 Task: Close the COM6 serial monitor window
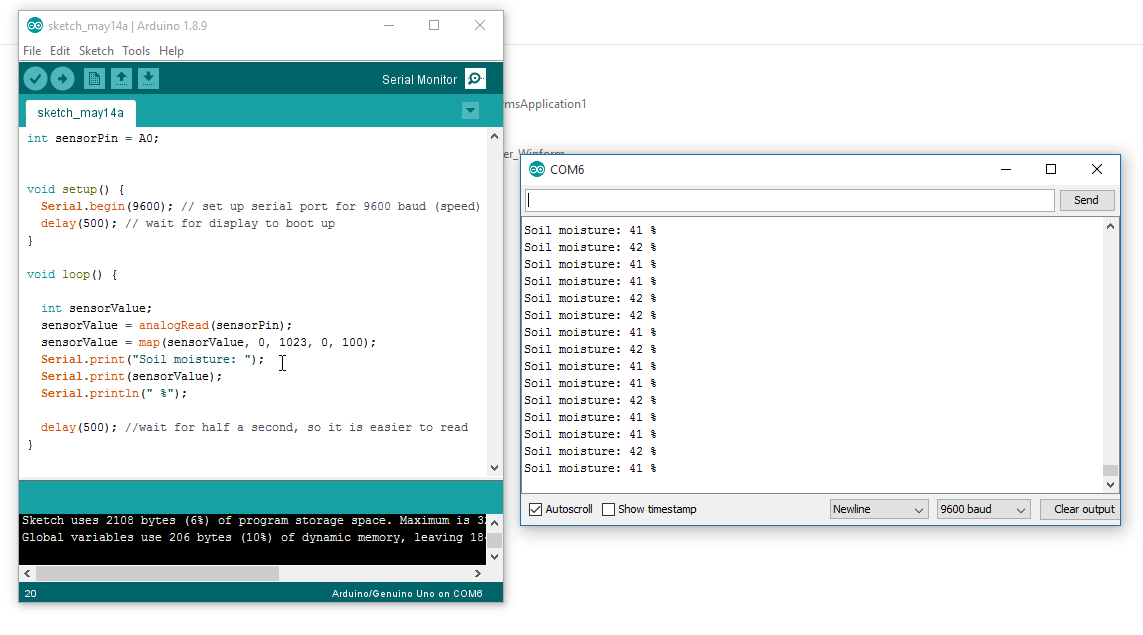(x=1096, y=169)
